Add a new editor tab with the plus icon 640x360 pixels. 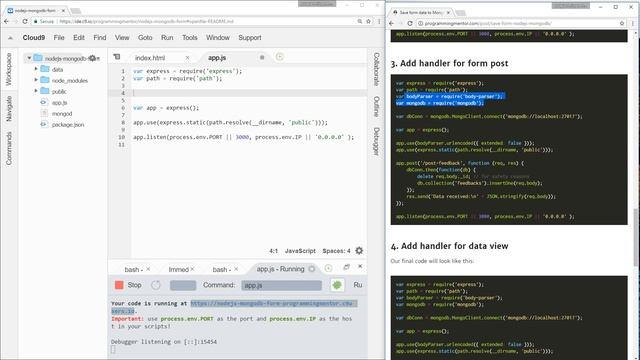(280, 57)
